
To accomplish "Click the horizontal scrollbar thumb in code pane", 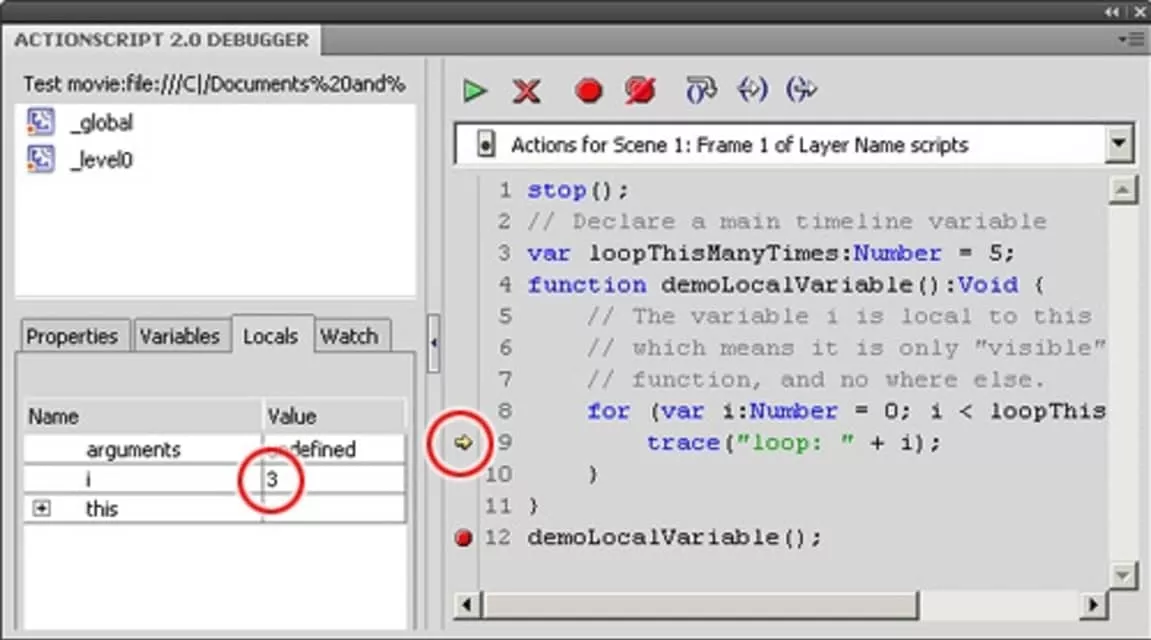I will pyautogui.click(x=700, y=604).
